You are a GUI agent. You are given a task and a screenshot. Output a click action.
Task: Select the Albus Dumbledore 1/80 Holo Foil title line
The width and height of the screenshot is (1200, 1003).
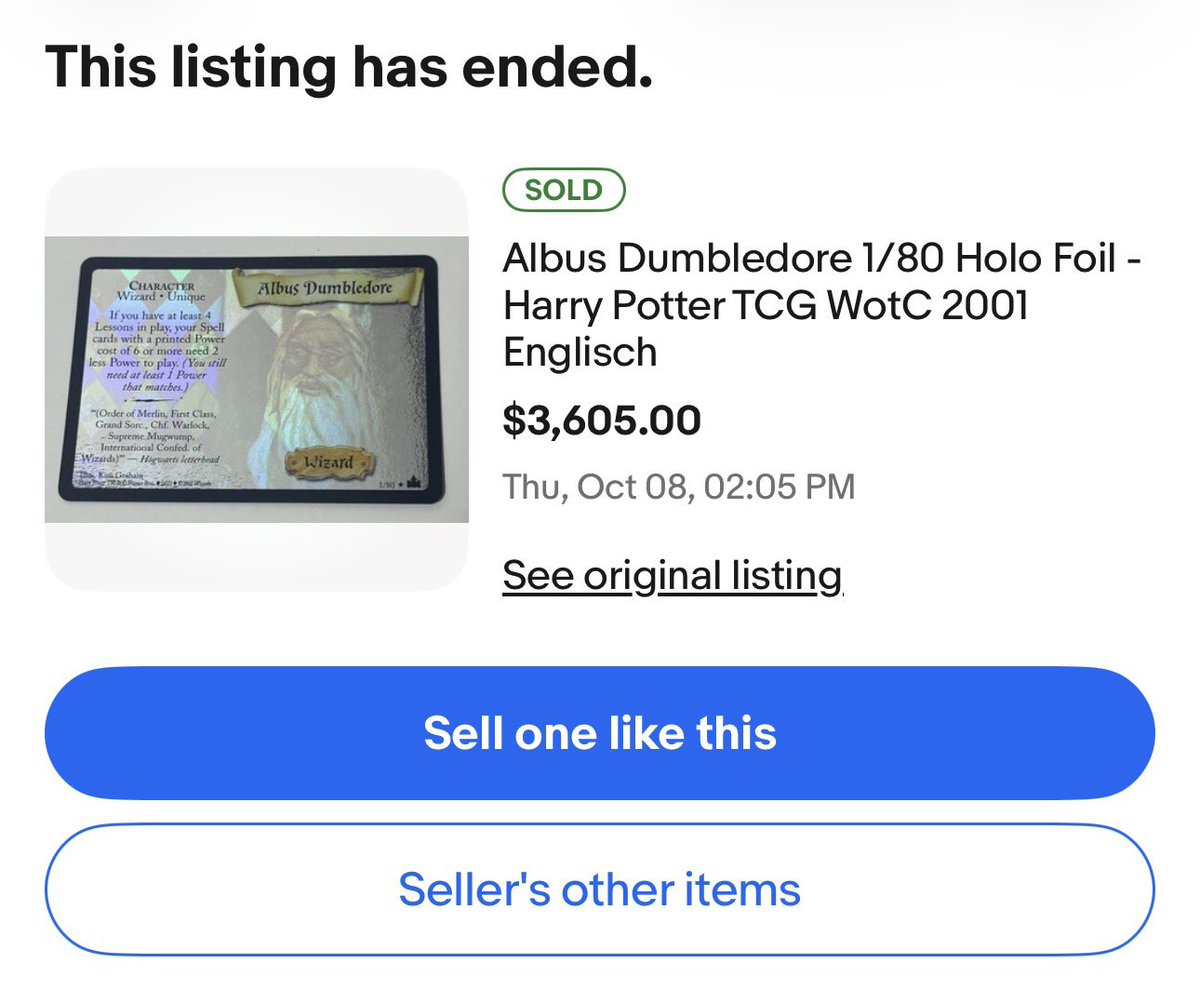tap(822, 260)
